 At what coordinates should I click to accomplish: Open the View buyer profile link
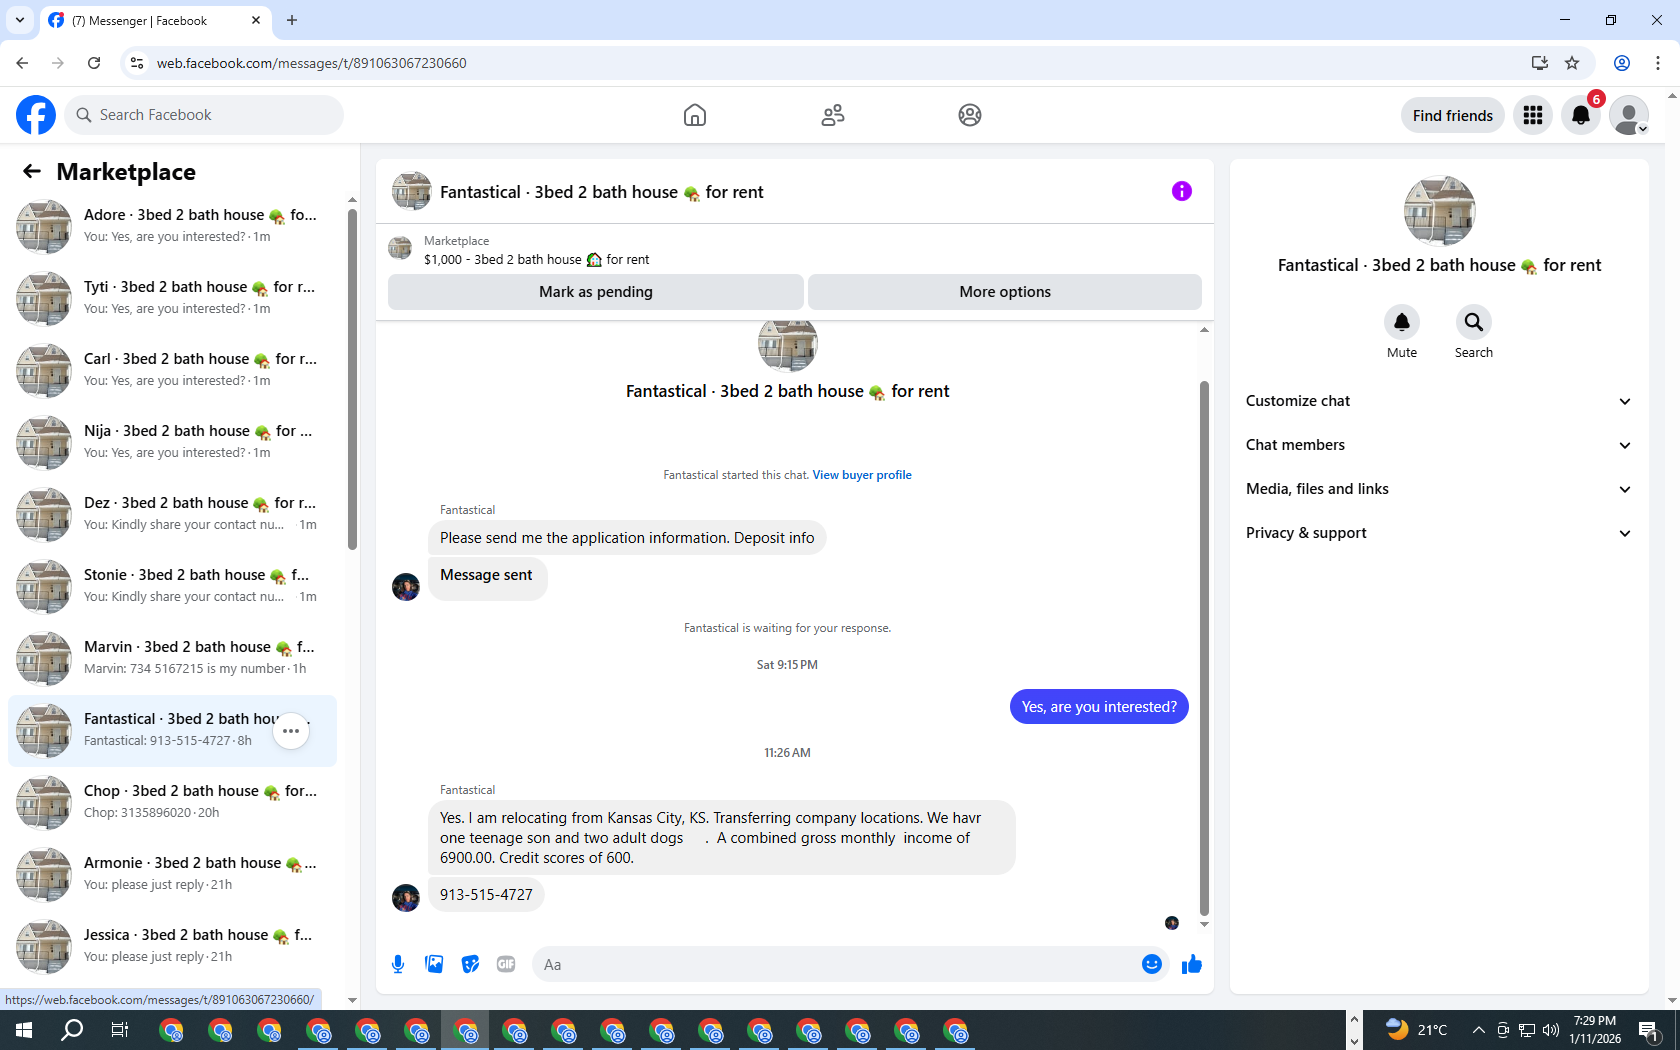pyautogui.click(x=862, y=475)
